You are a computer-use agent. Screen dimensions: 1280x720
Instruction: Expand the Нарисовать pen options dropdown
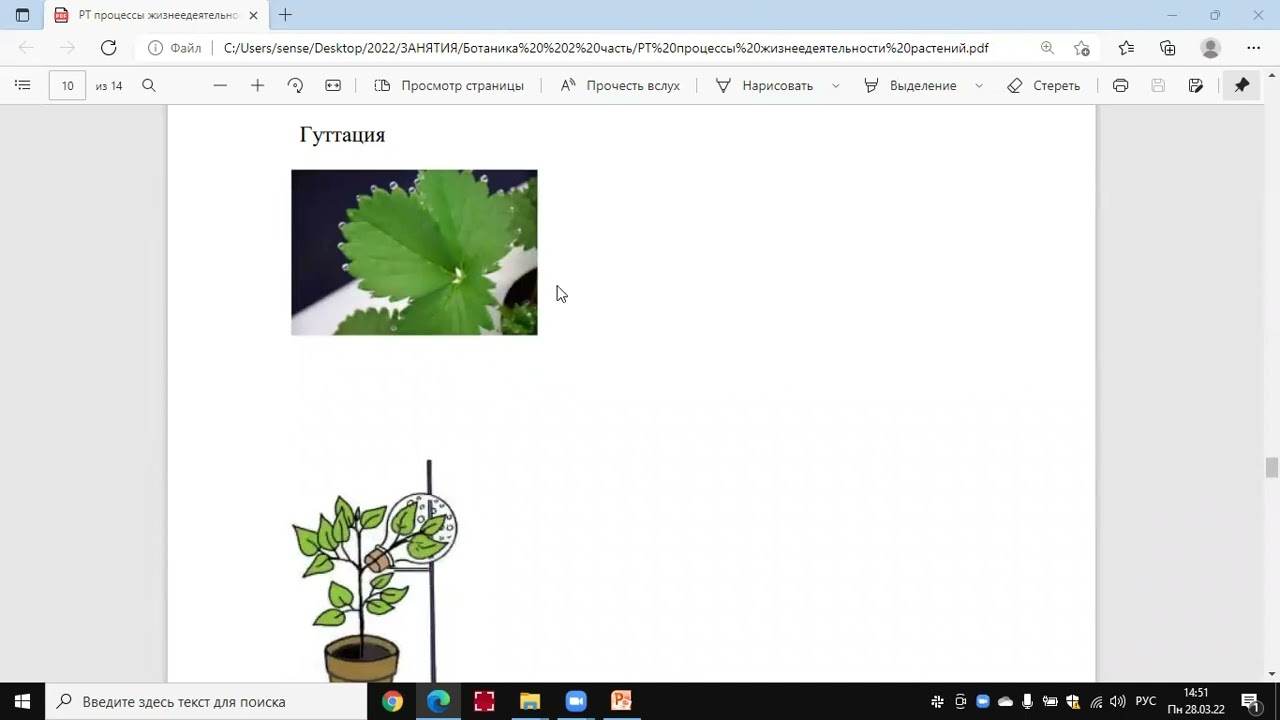pyautogui.click(x=834, y=86)
